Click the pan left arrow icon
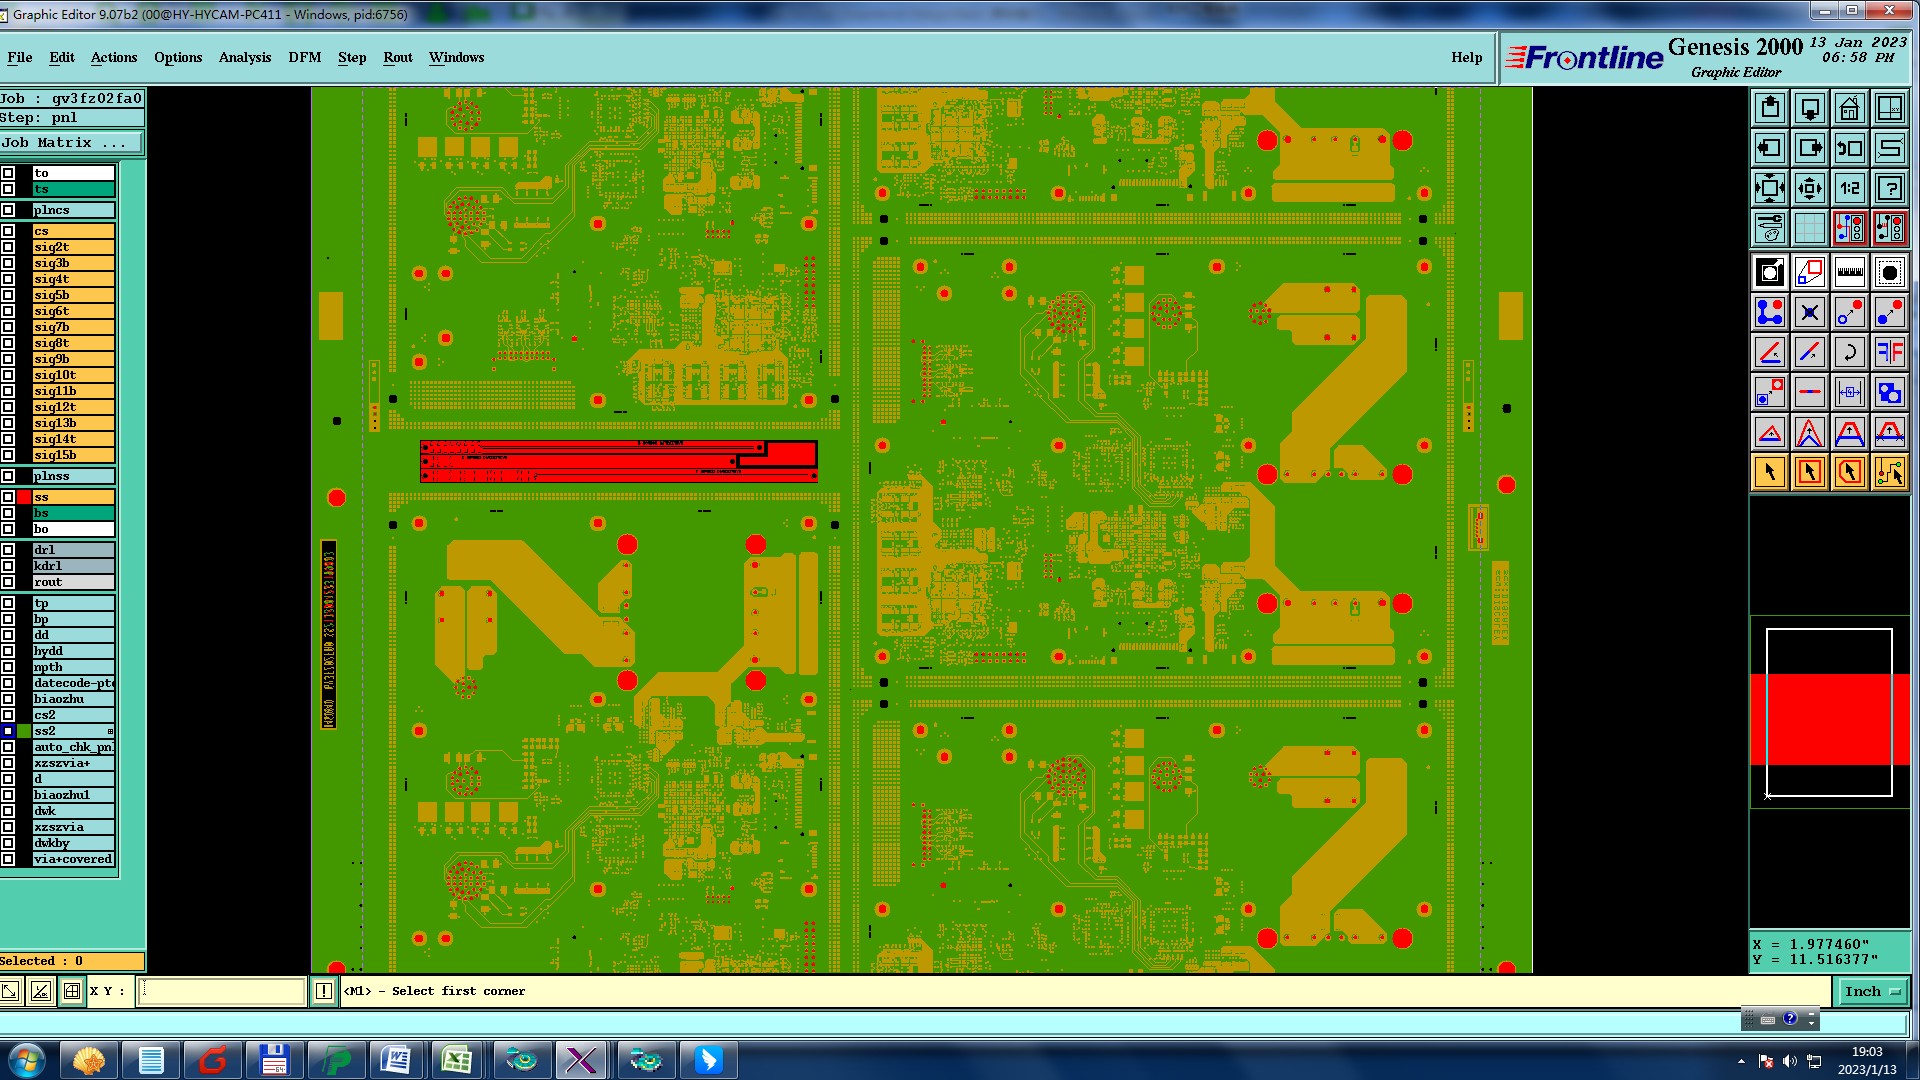Image resolution: width=1920 pixels, height=1080 pixels. (1769, 148)
